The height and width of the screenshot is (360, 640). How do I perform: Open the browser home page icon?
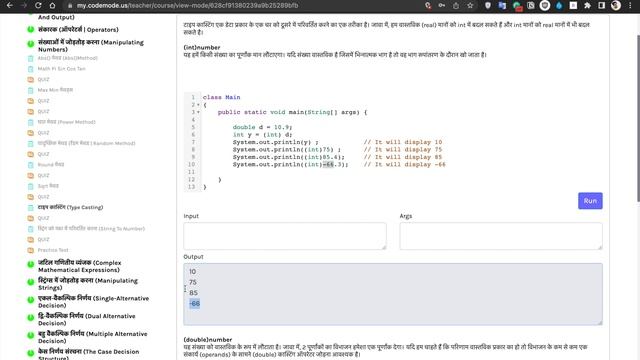point(52,5)
